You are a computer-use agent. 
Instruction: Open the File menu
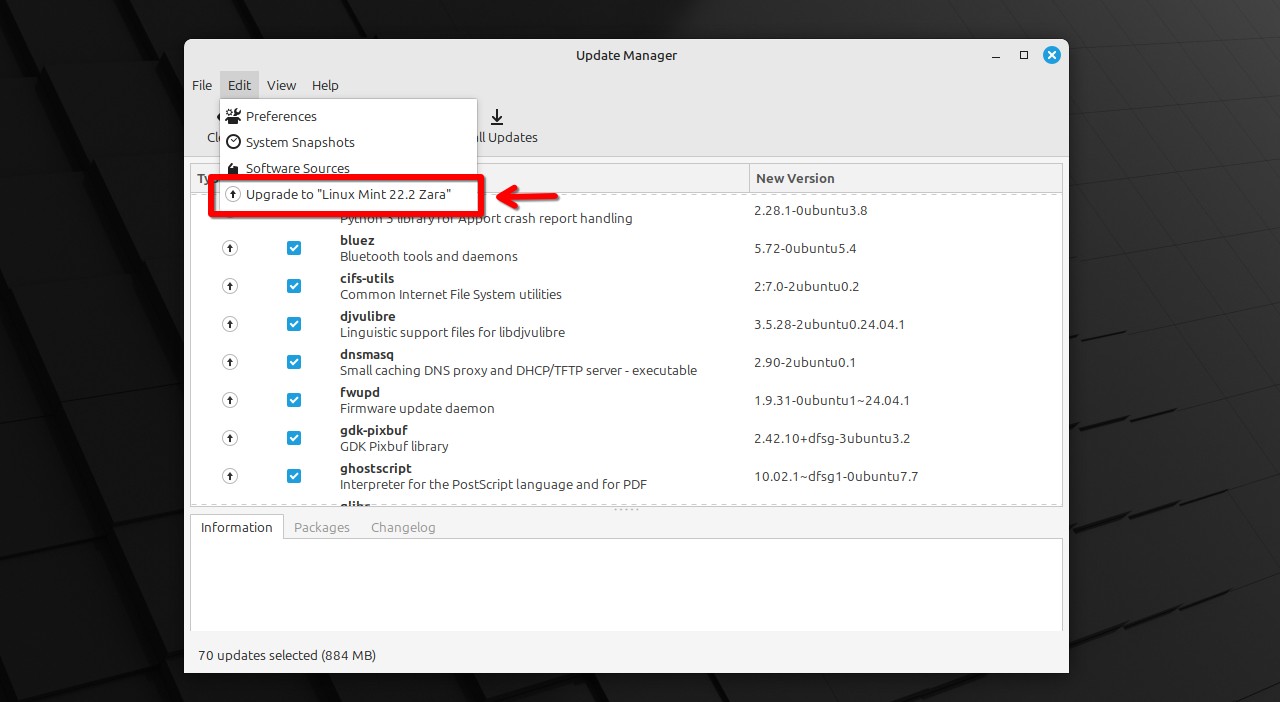tap(202, 85)
